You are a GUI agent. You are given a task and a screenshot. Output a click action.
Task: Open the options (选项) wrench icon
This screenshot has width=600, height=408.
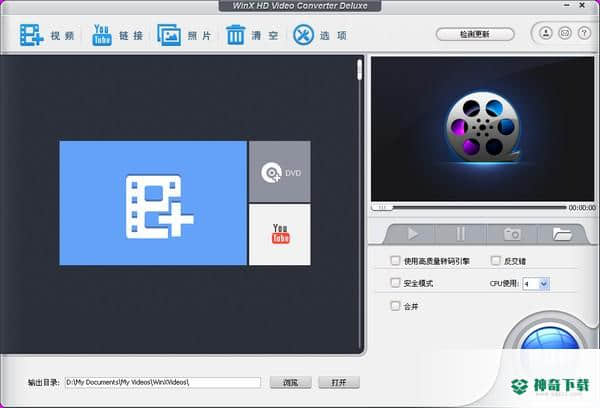(x=303, y=35)
